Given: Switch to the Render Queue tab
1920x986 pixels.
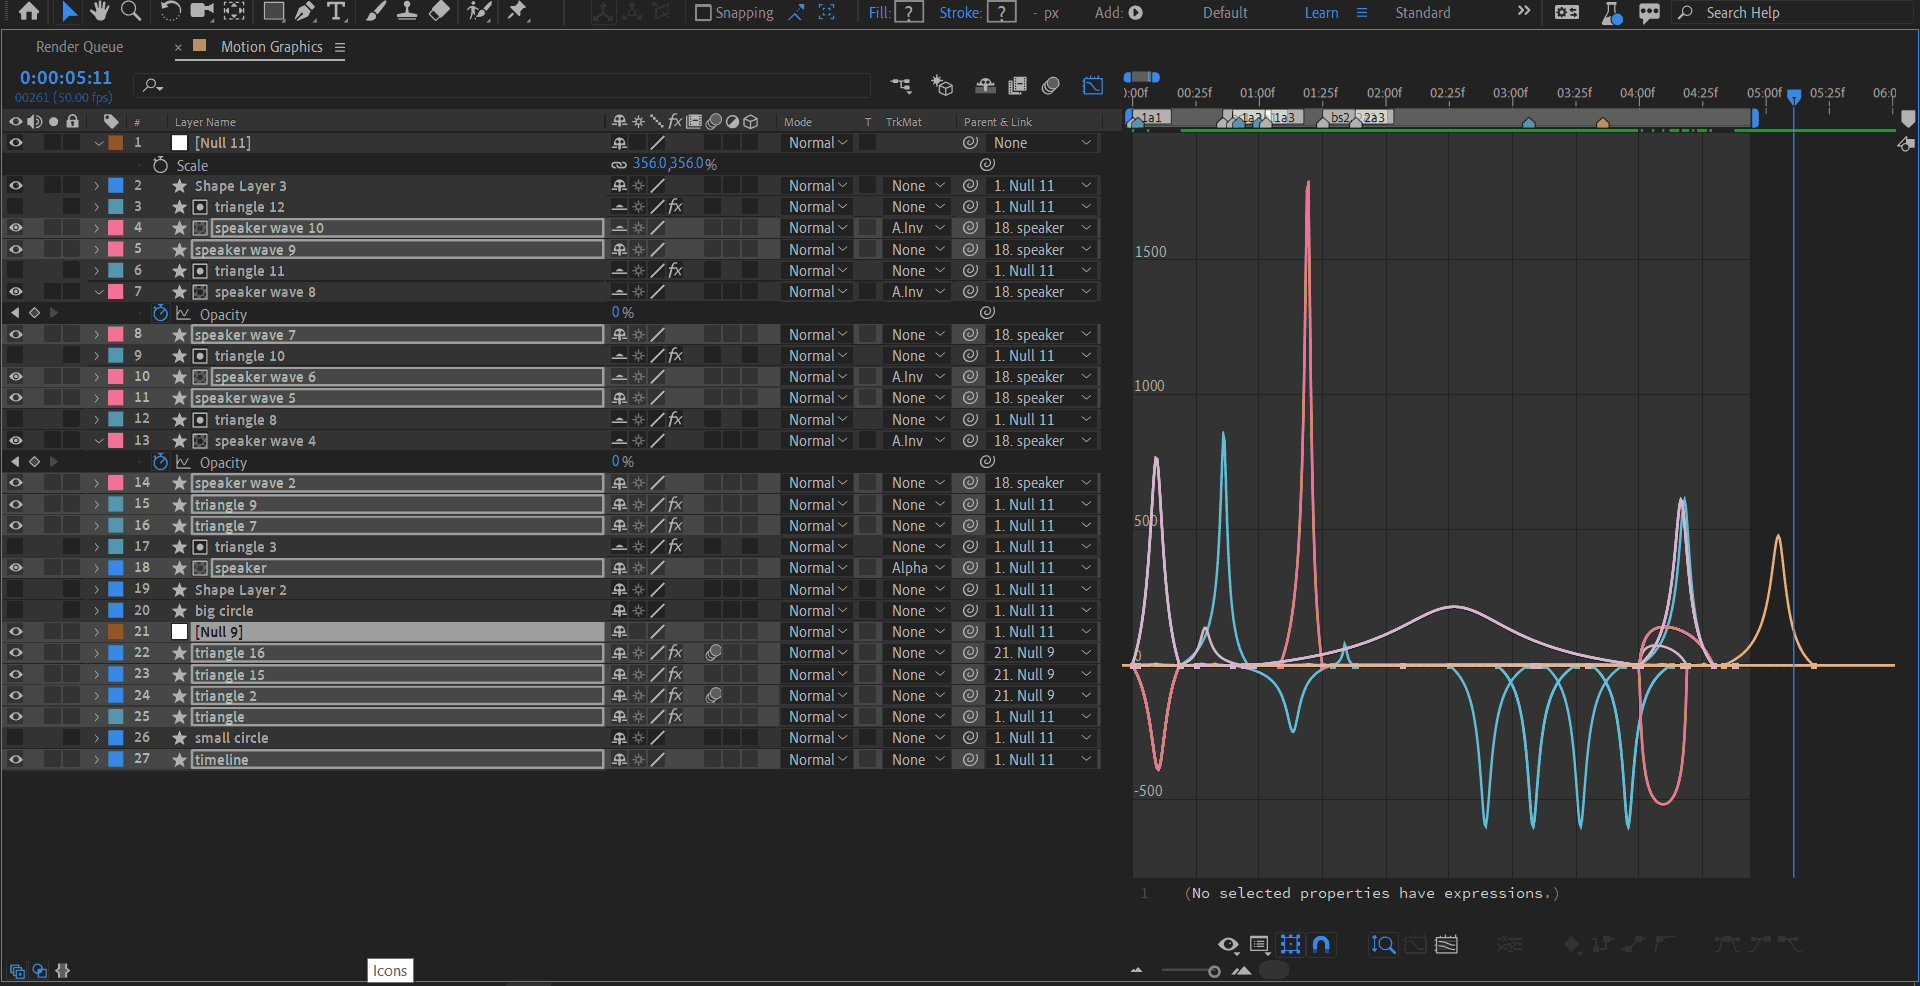Looking at the screenshot, I should click(x=79, y=47).
